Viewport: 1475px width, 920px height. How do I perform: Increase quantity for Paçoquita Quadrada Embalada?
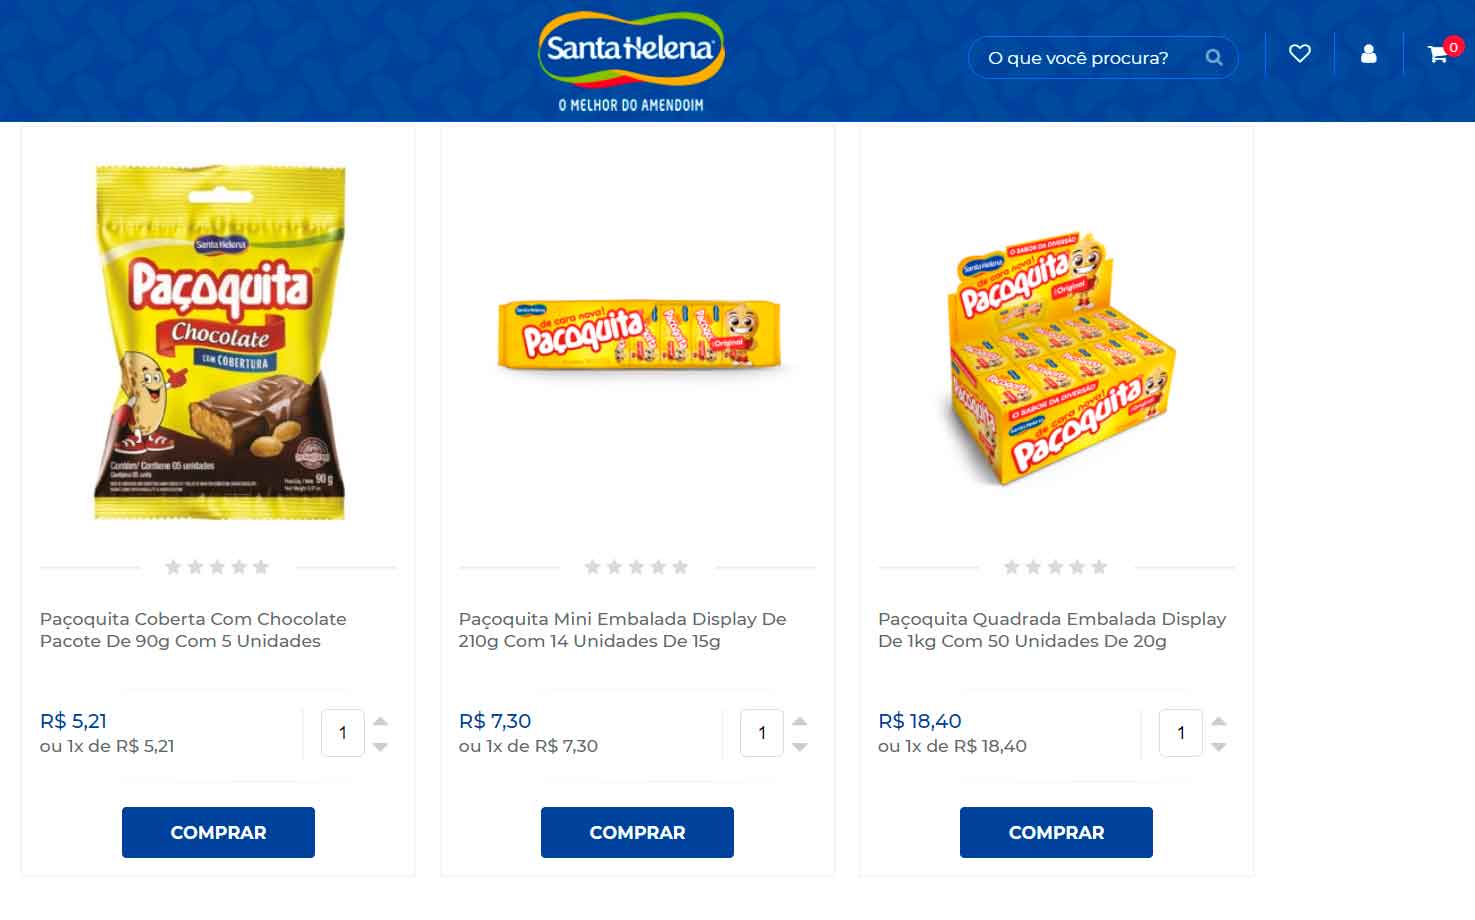(1218, 721)
